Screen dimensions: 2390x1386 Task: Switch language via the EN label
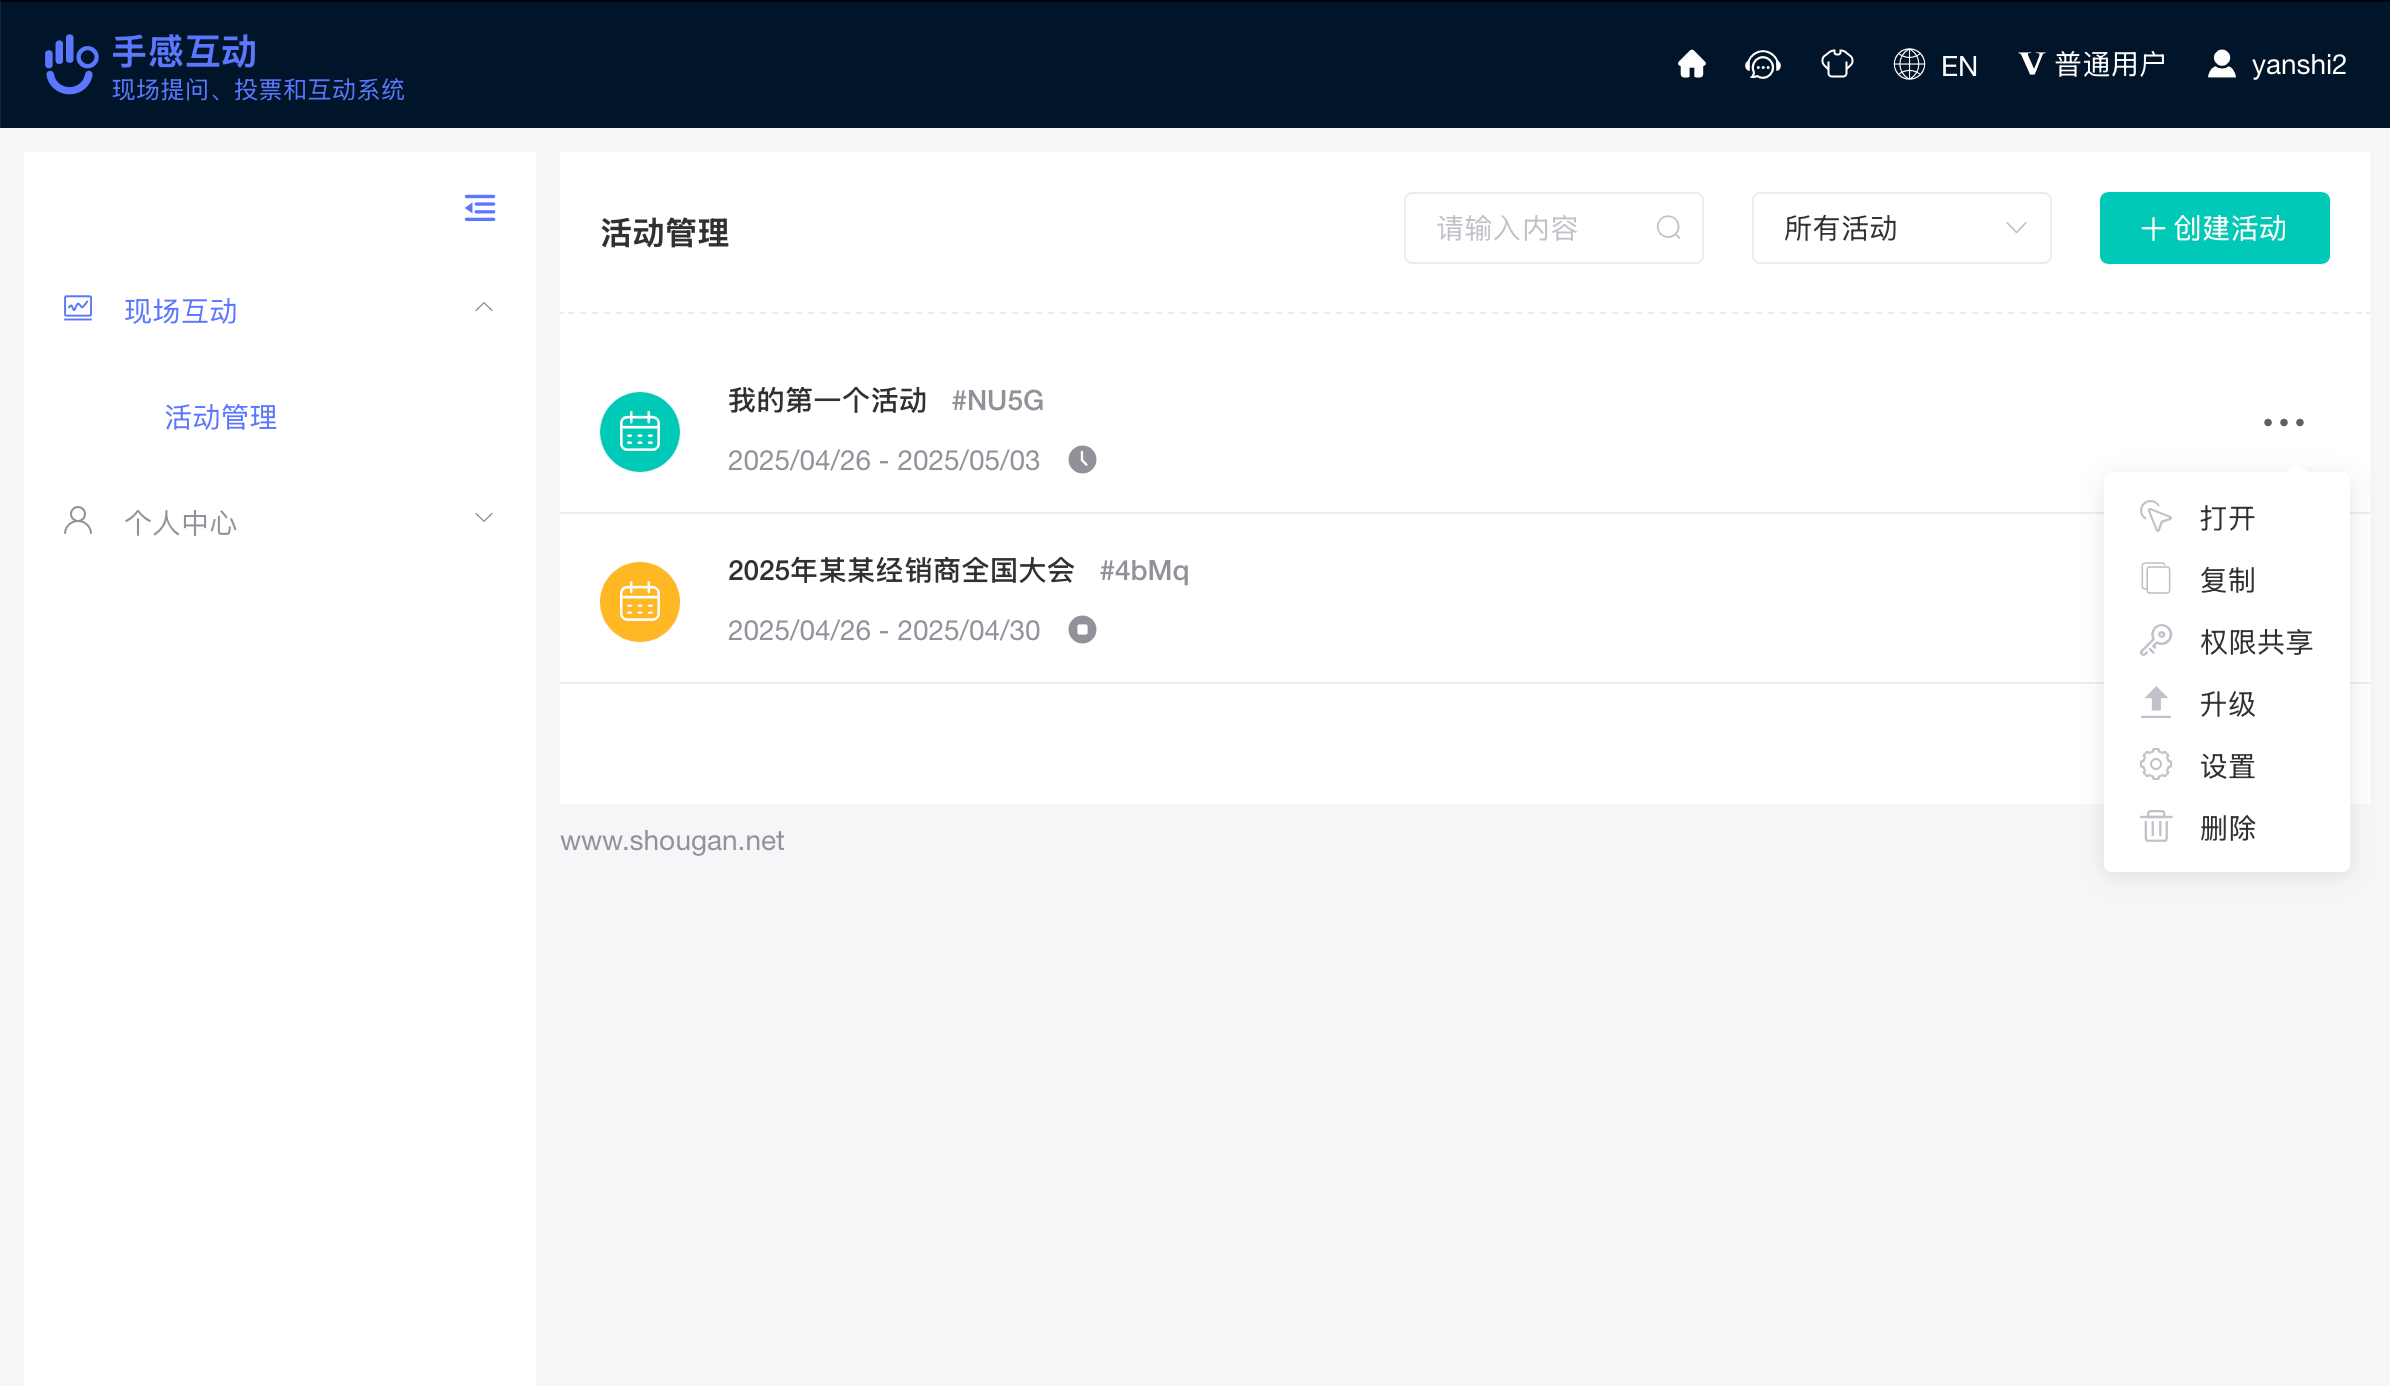[x=1959, y=66]
